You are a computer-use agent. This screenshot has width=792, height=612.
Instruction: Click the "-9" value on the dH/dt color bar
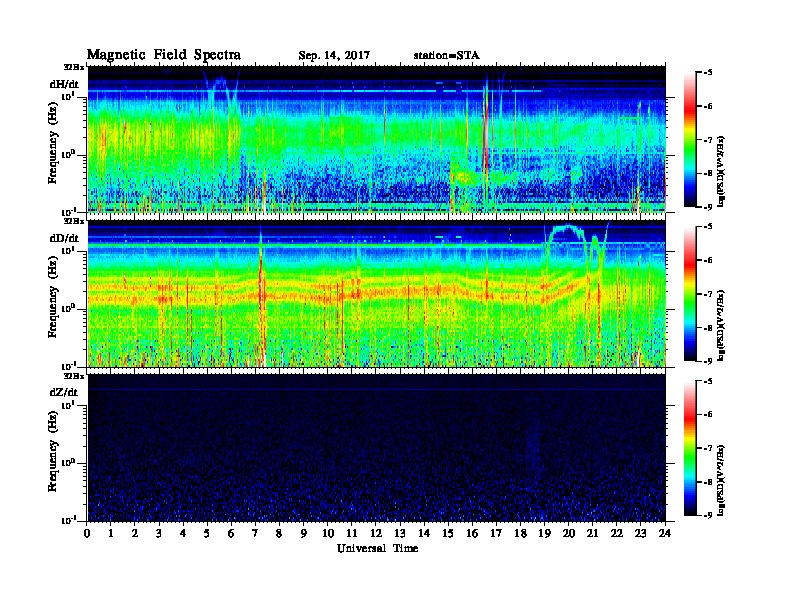[x=708, y=207]
